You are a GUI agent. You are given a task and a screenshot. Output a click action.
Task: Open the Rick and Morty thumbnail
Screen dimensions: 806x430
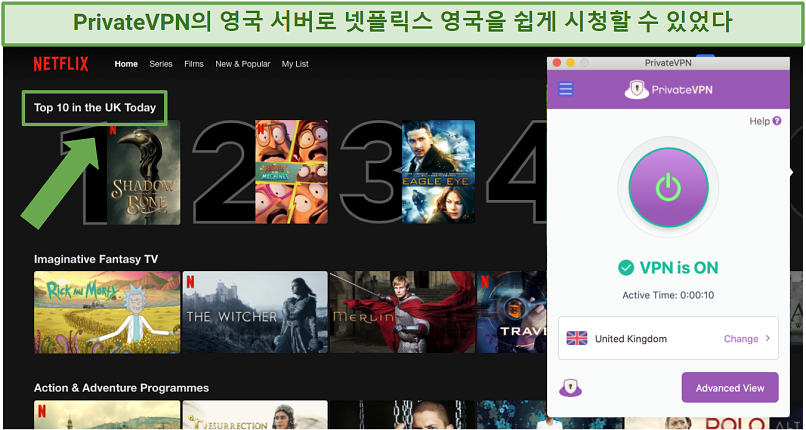point(107,312)
